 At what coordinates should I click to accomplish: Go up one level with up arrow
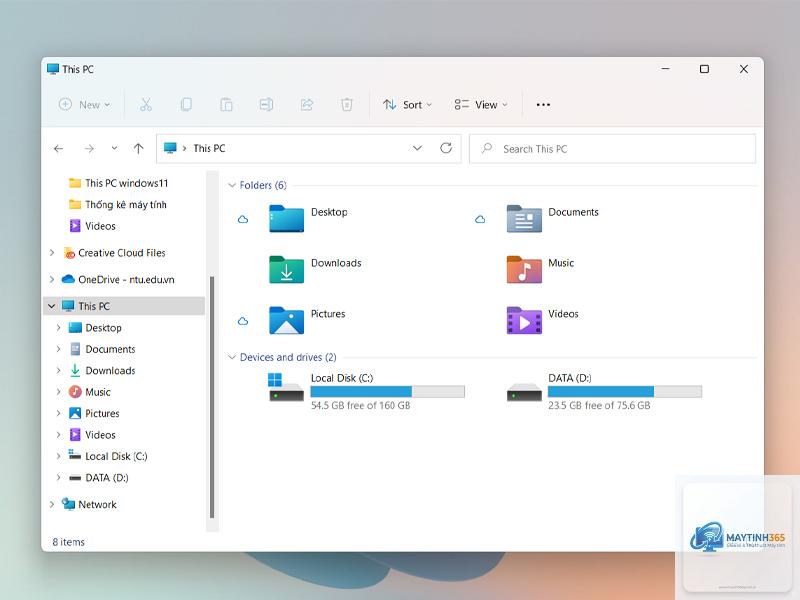(138, 148)
